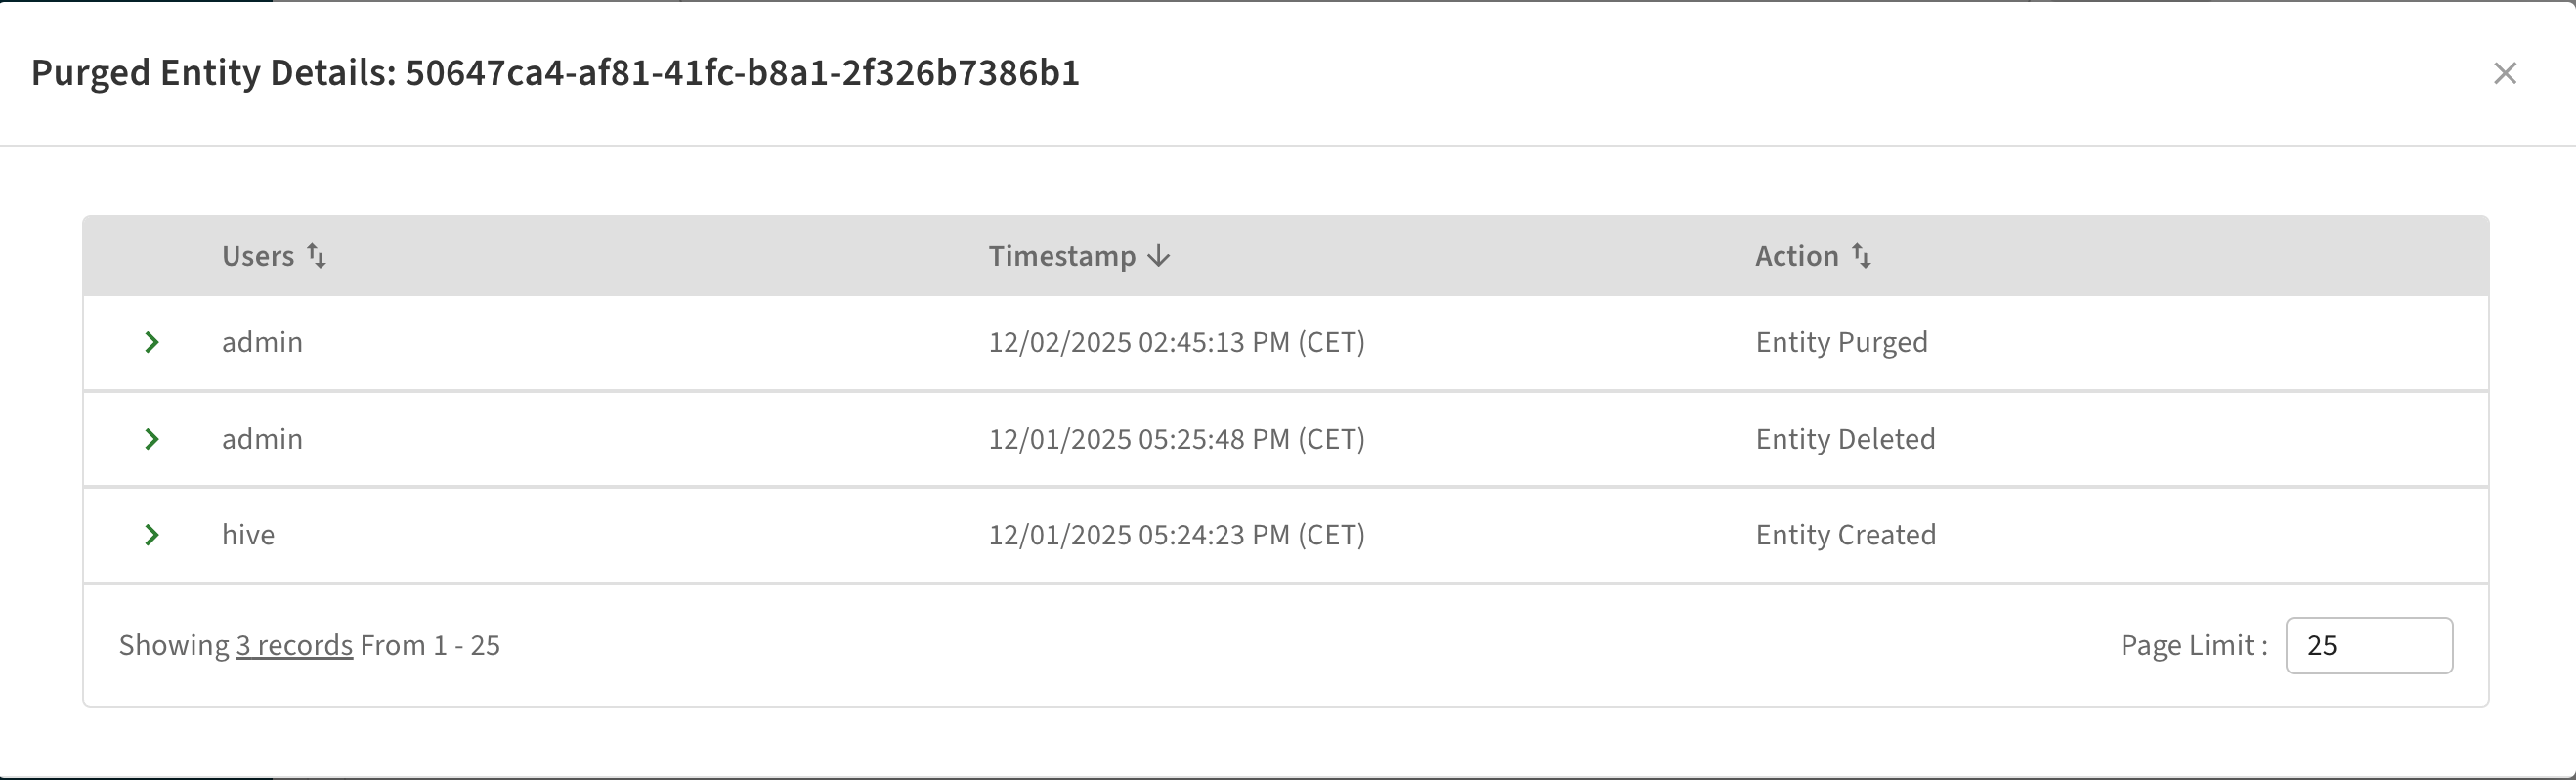The height and width of the screenshot is (780, 2576).
Task: Select the admin user in Entity Deleted row
Action: tap(262, 439)
